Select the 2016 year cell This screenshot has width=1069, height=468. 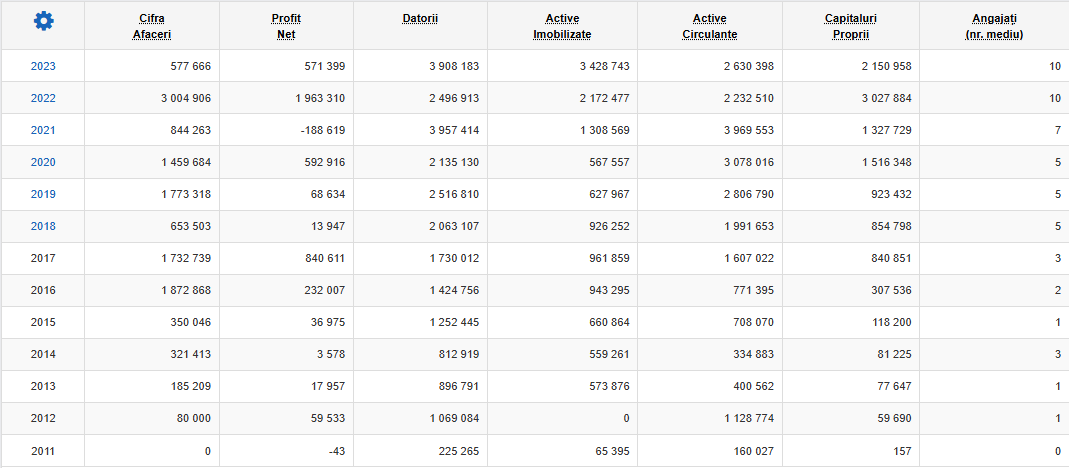point(43,291)
